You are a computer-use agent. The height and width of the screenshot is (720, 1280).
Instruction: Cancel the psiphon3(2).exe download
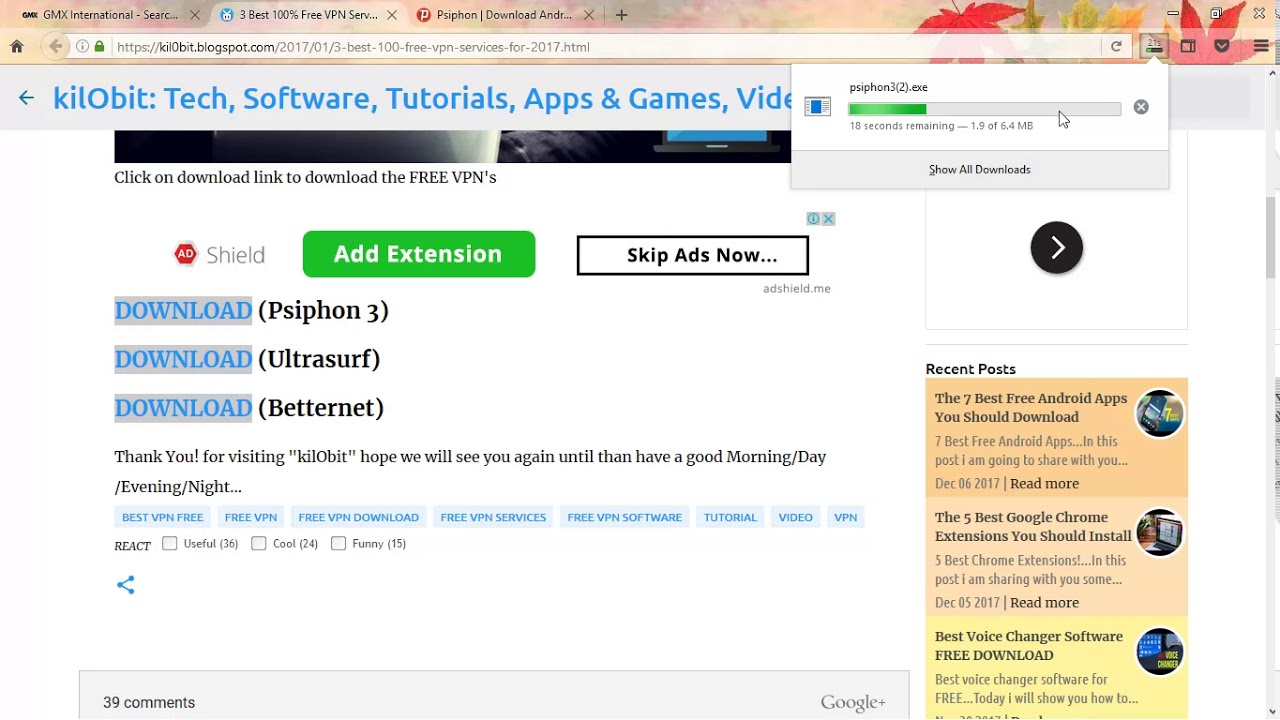click(1141, 107)
